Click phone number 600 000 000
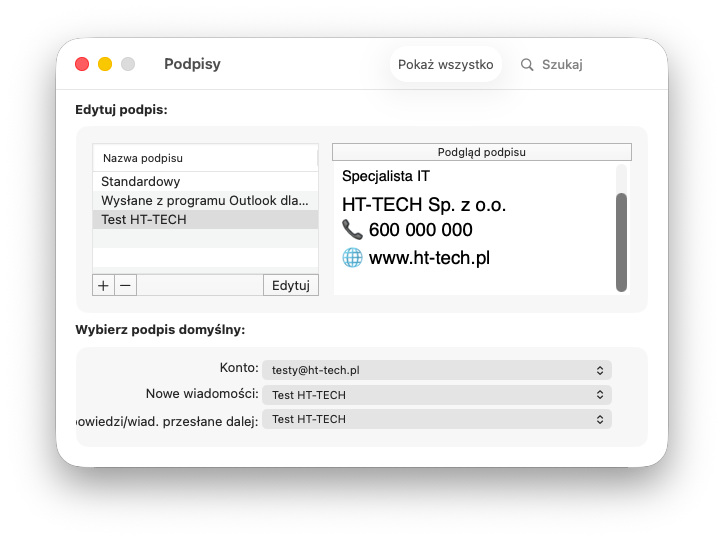724x541 pixels. pos(421,229)
